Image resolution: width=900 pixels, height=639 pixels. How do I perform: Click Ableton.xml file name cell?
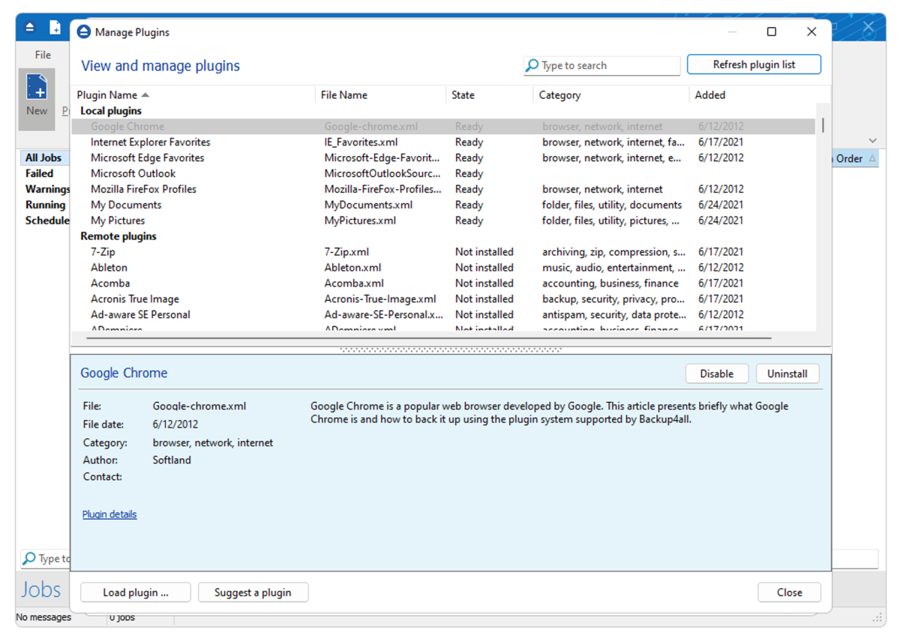click(352, 268)
